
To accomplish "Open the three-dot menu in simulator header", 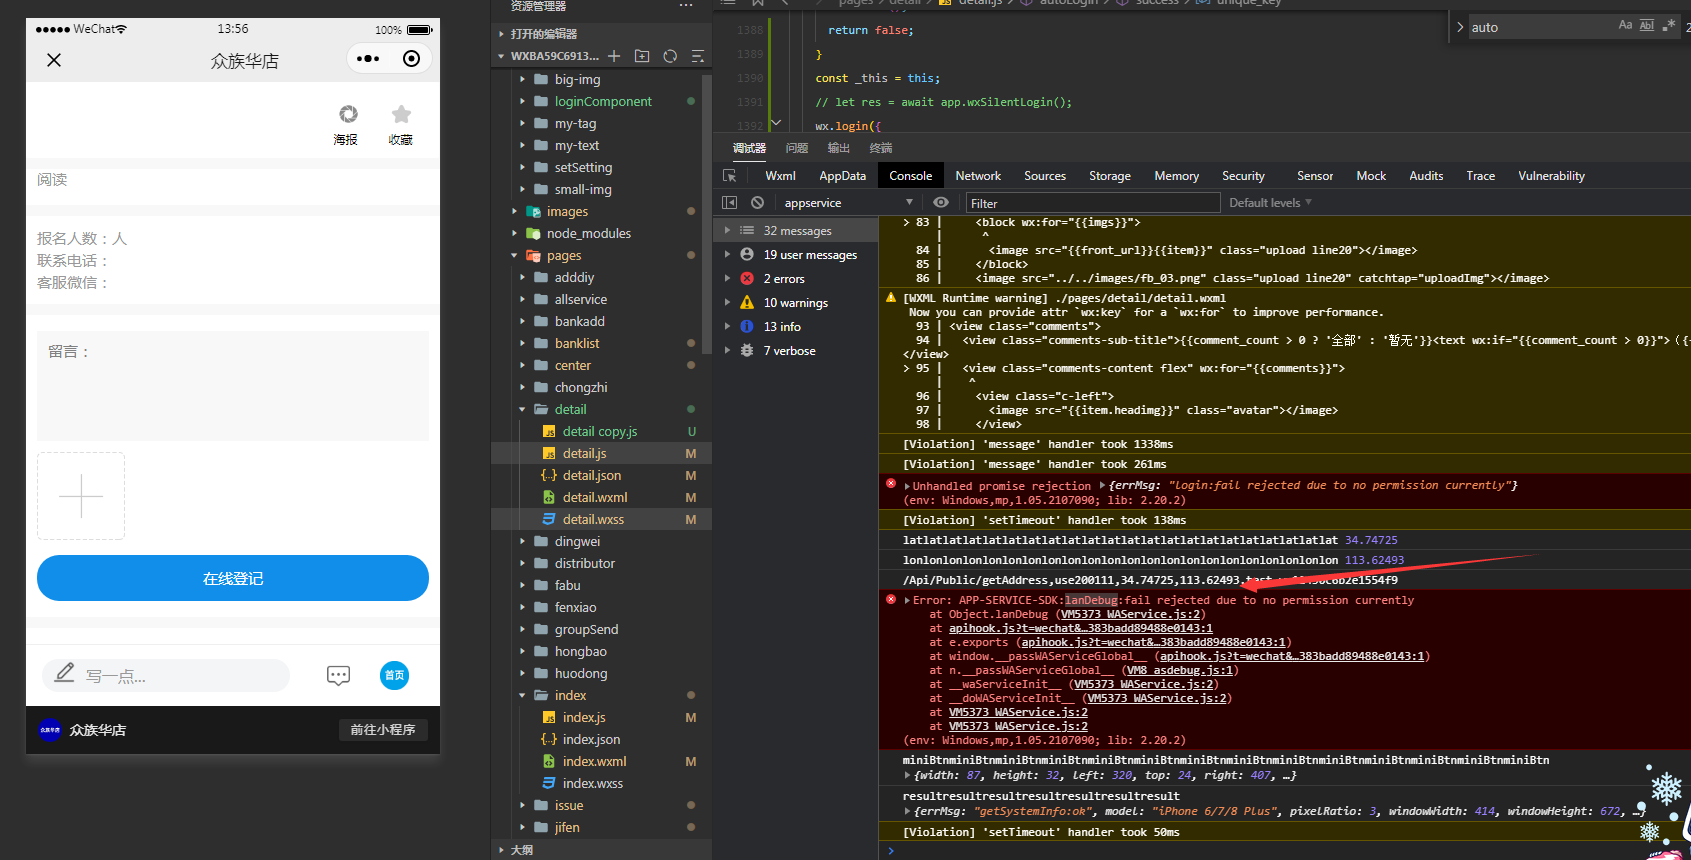I will pyautogui.click(x=368, y=59).
